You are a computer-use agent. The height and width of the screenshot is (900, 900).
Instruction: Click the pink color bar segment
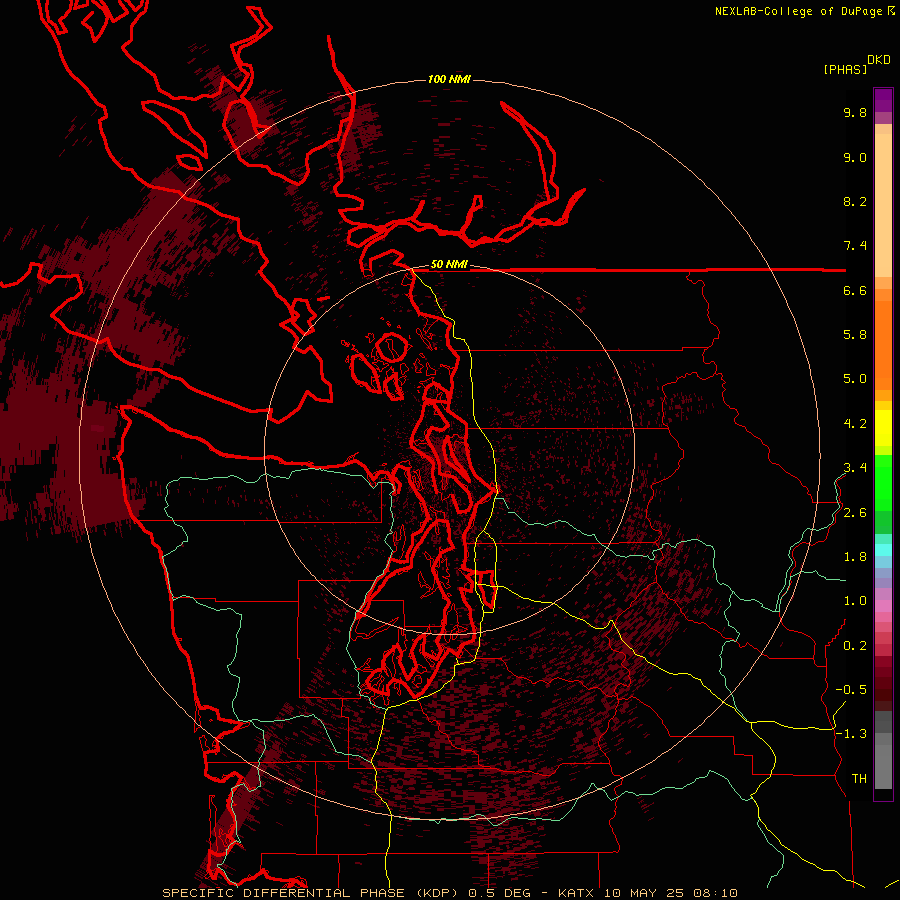pyautogui.click(x=883, y=606)
